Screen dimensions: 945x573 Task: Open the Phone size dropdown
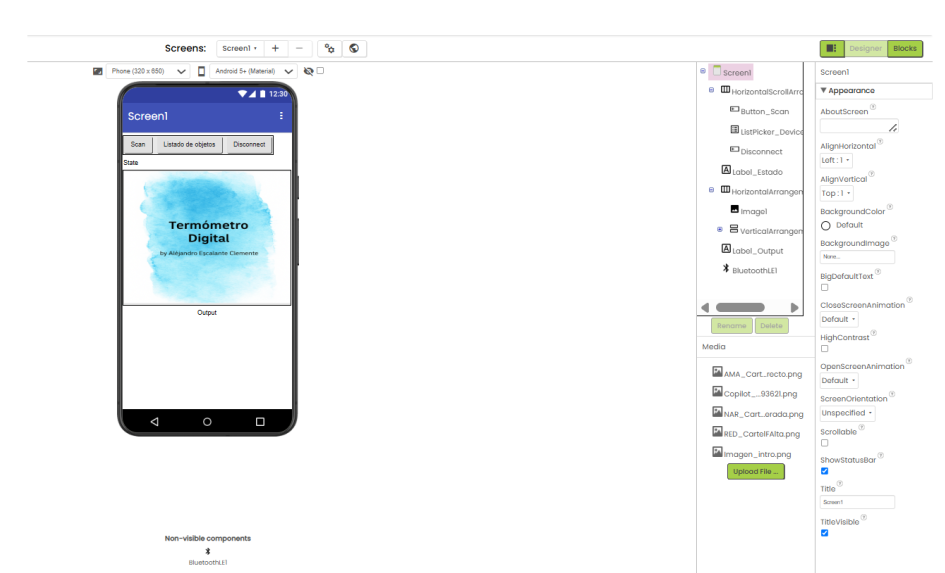coord(147,71)
